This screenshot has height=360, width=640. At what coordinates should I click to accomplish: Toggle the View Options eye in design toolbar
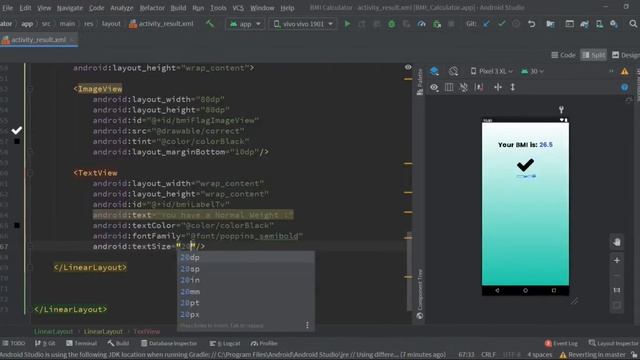(x=434, y=87)
